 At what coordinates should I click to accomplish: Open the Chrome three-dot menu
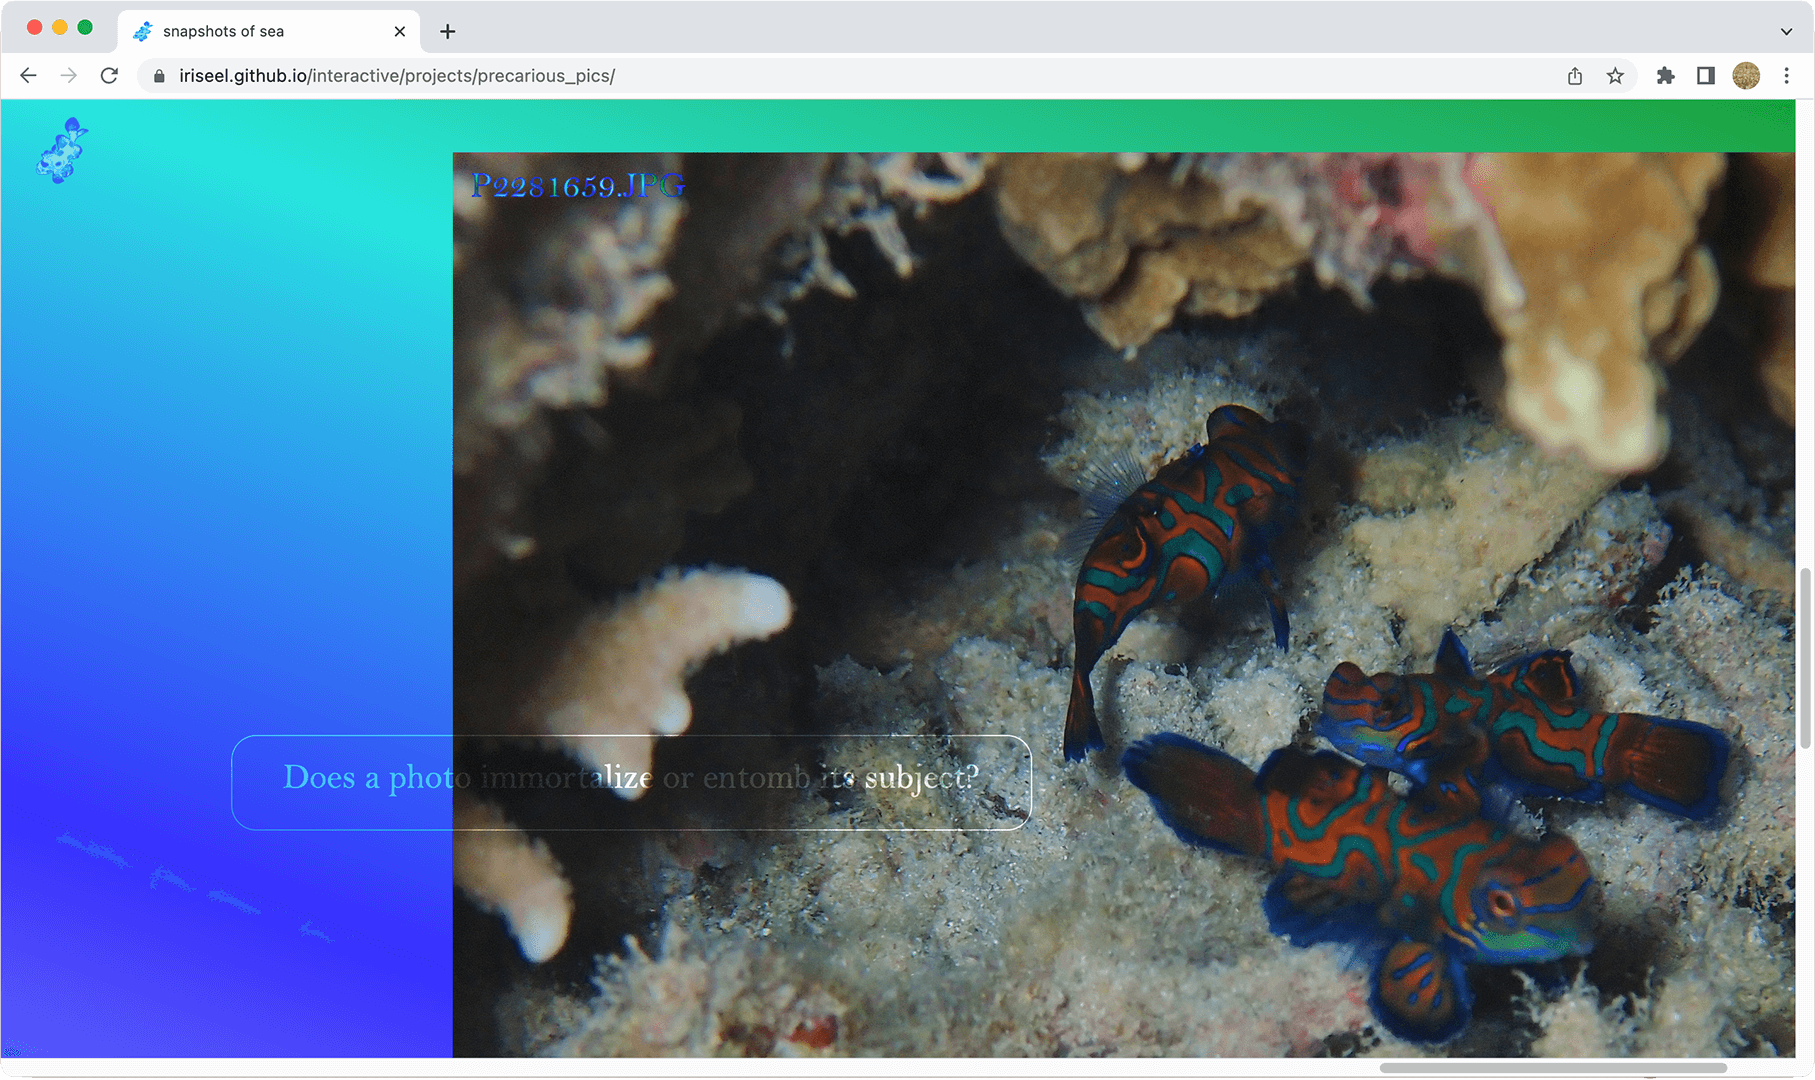click(1786, 76)
